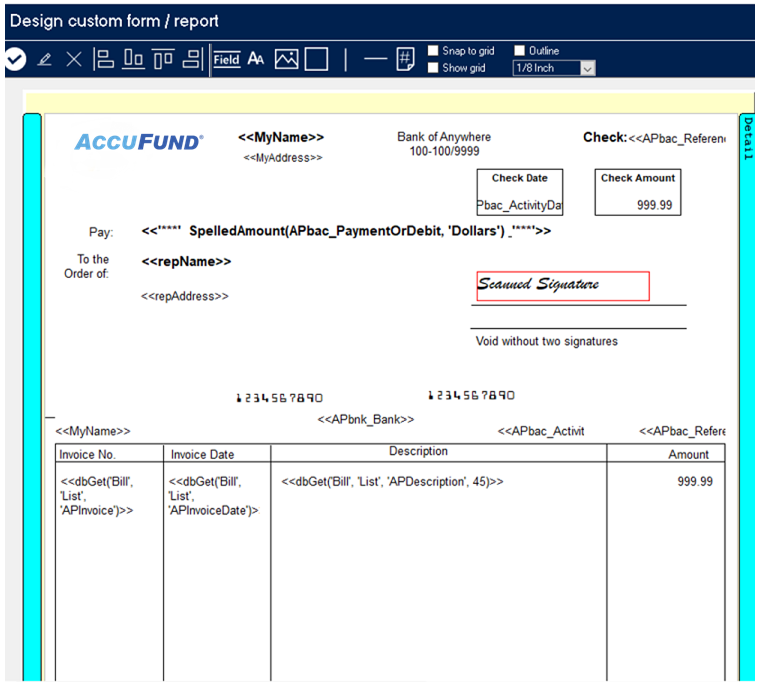Select the horizontal line tool
Image resolution: width=762 pixels, height=687 pixels.
click(375, 60)
